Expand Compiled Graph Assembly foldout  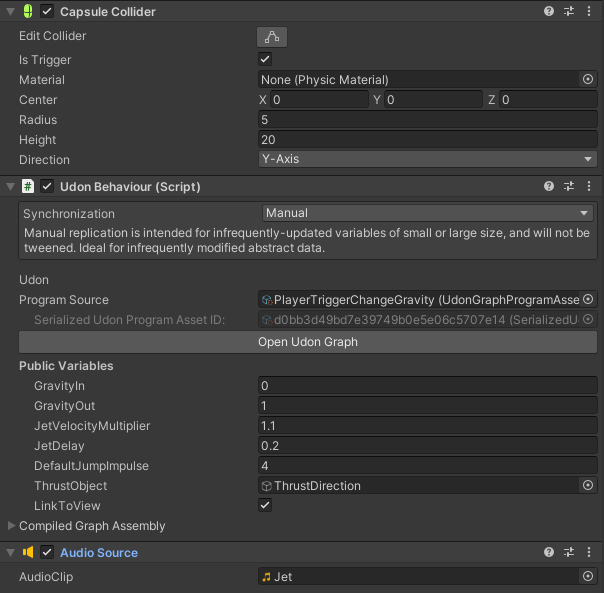tap(12, 525)
